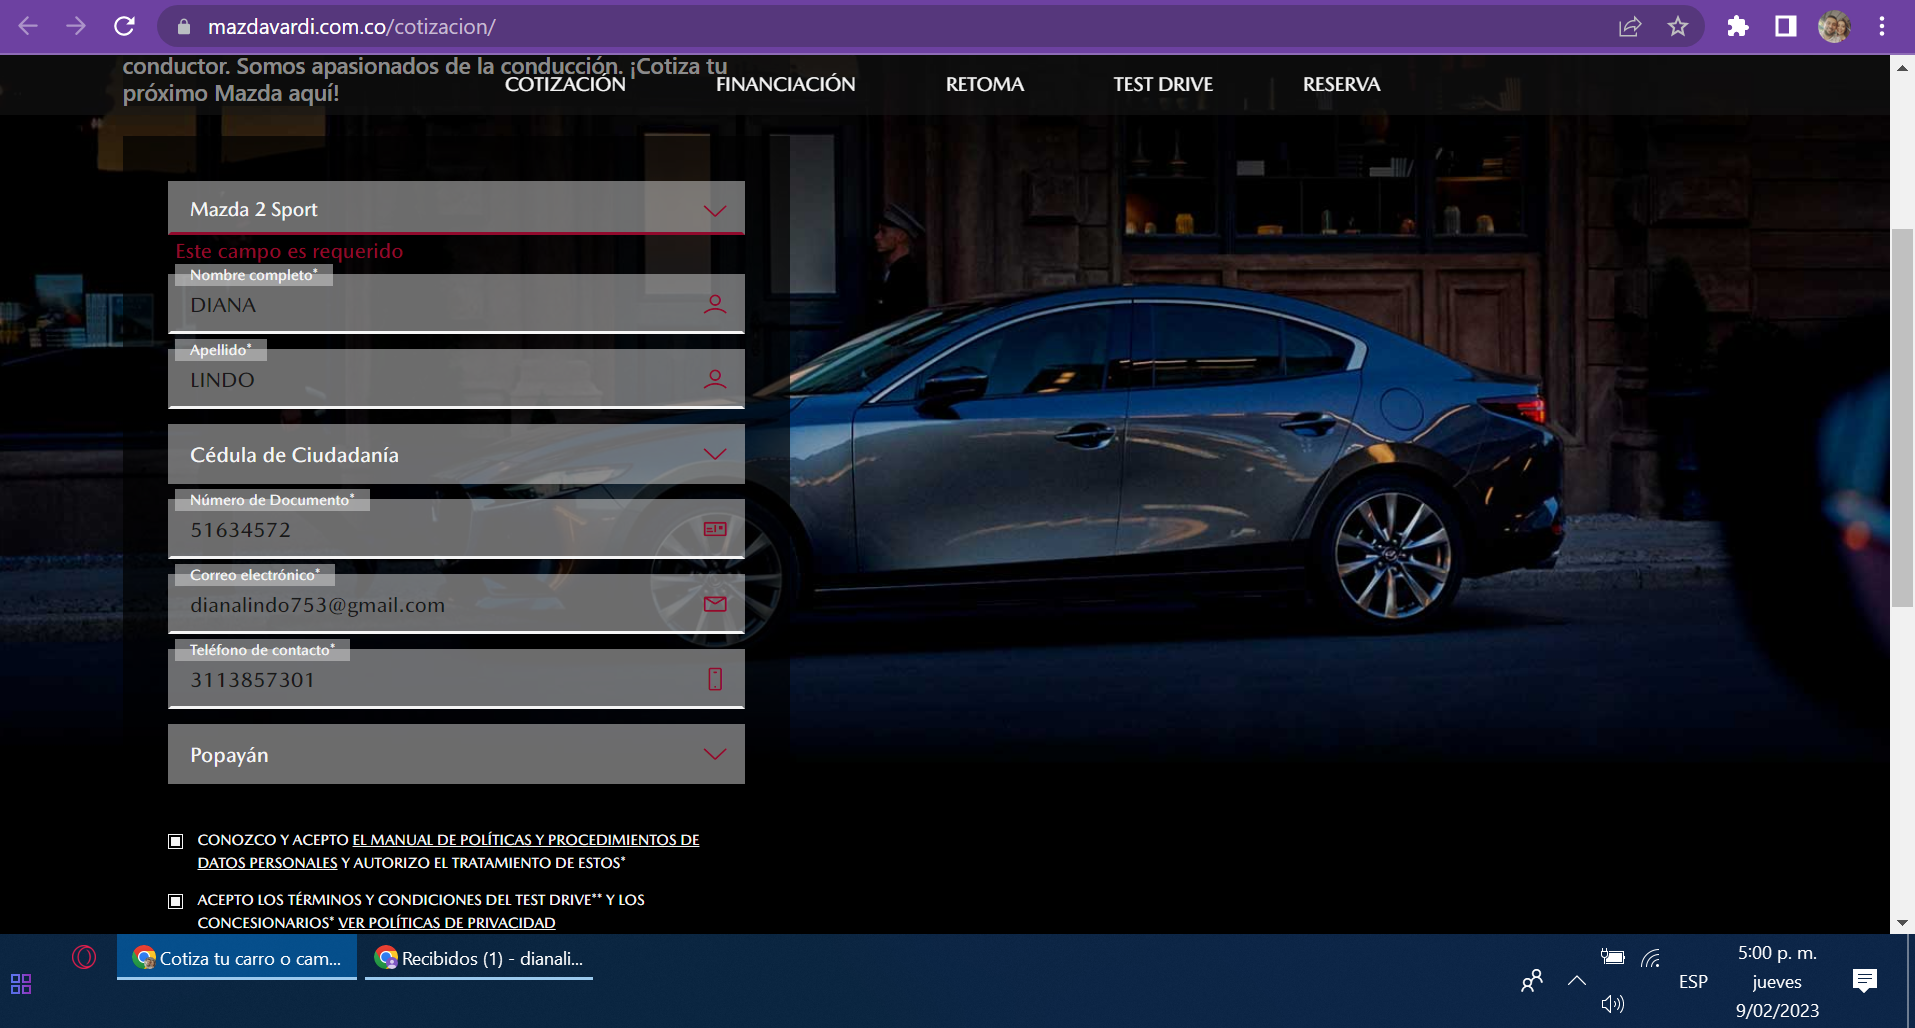
Task: Check battery status icon
Action: (1612, 957)
